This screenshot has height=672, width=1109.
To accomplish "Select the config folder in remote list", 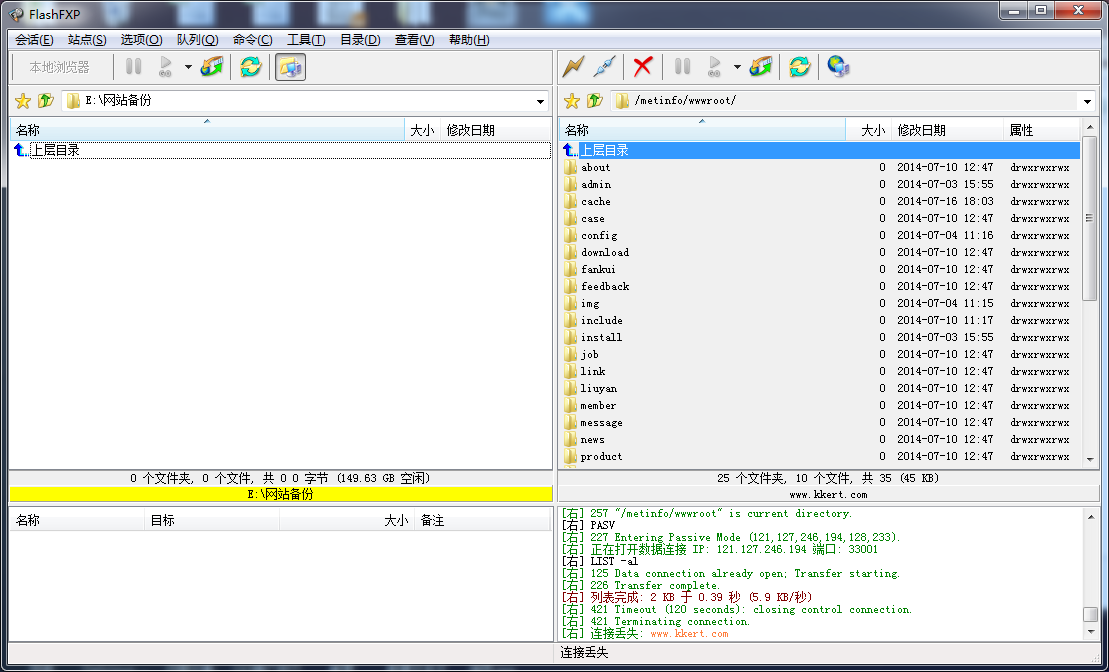I will 598,236.
